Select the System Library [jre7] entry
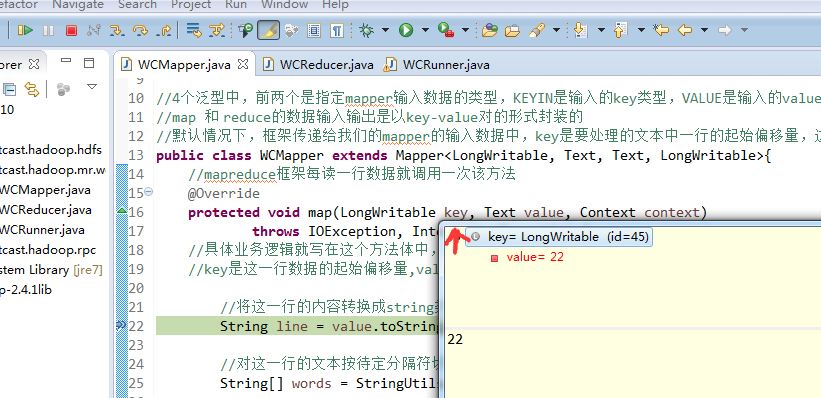Image resolution: width=821 pixels, height=398 pixels. 51,270
